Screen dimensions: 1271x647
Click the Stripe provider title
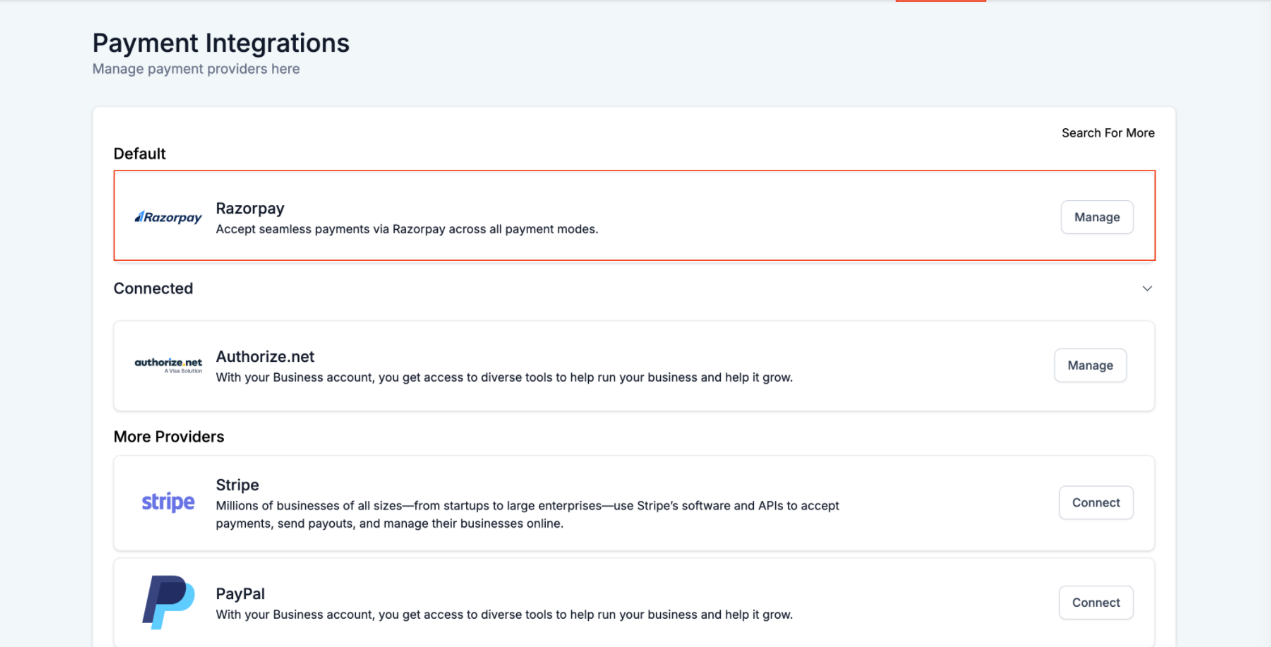(237, 485)
